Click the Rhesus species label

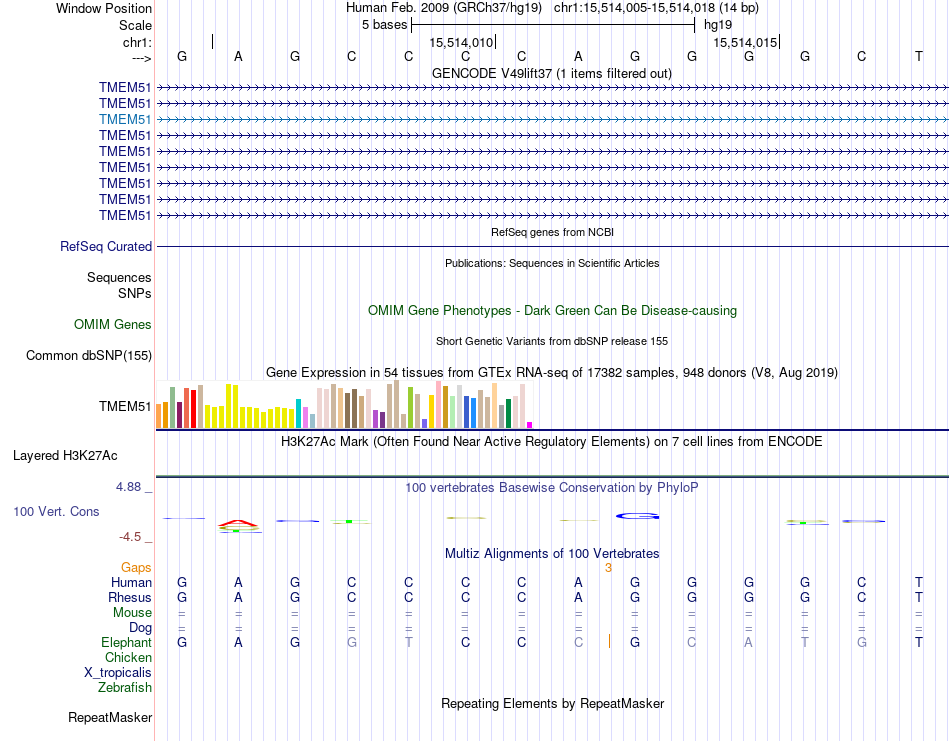(130, 597)
